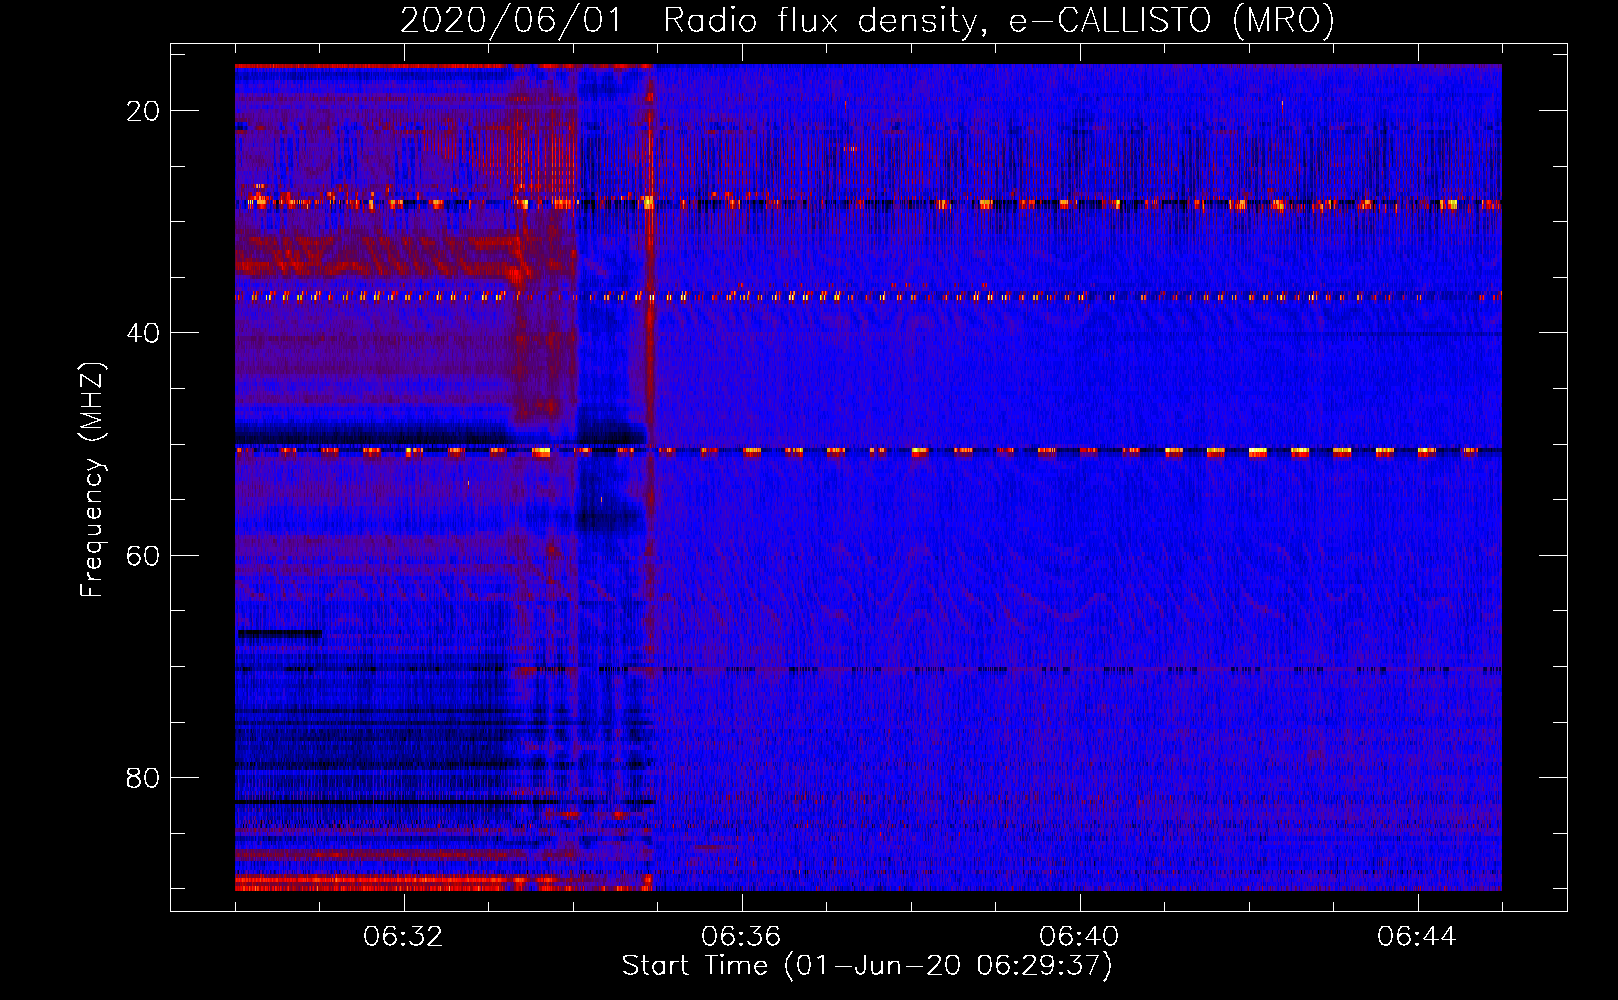The height and width of the screenshot is (1000, 1618).
Task: Click the 06:36 time tick label
Action: 741,937
